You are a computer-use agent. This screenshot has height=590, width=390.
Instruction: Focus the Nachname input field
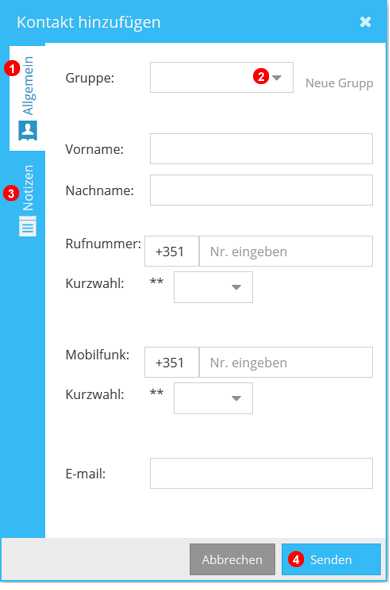[261, 190]
